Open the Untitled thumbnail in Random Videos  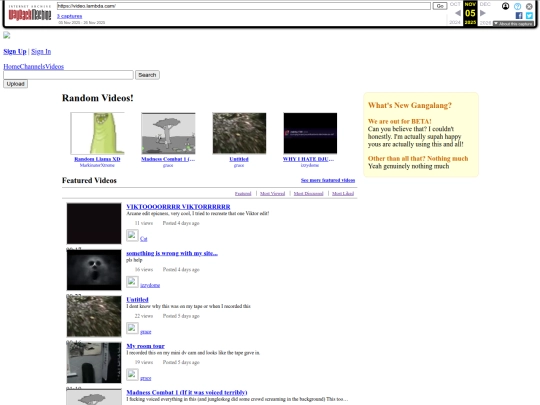click(239, 133)
